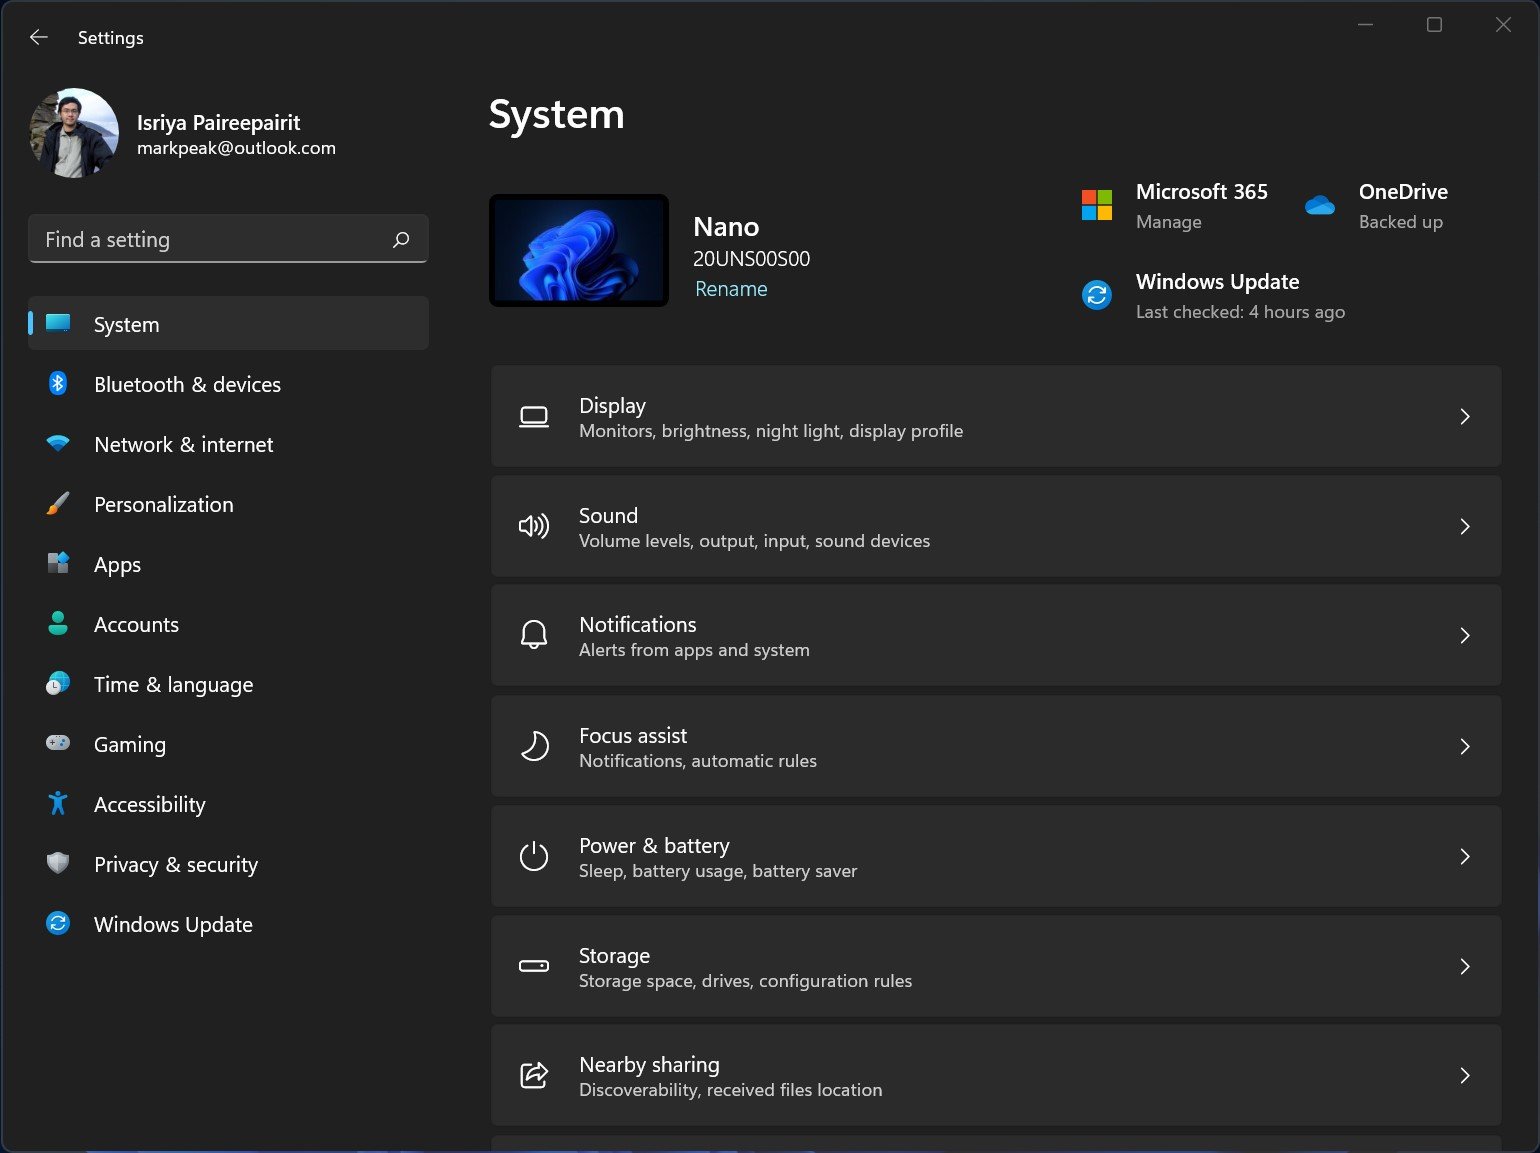
Task: Click the Storage drive icon
Action: coord(534,966)
